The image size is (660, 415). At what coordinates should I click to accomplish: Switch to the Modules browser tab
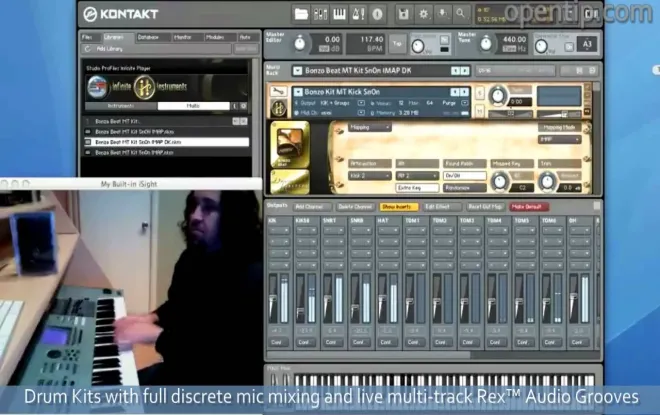tap(219, 37)
